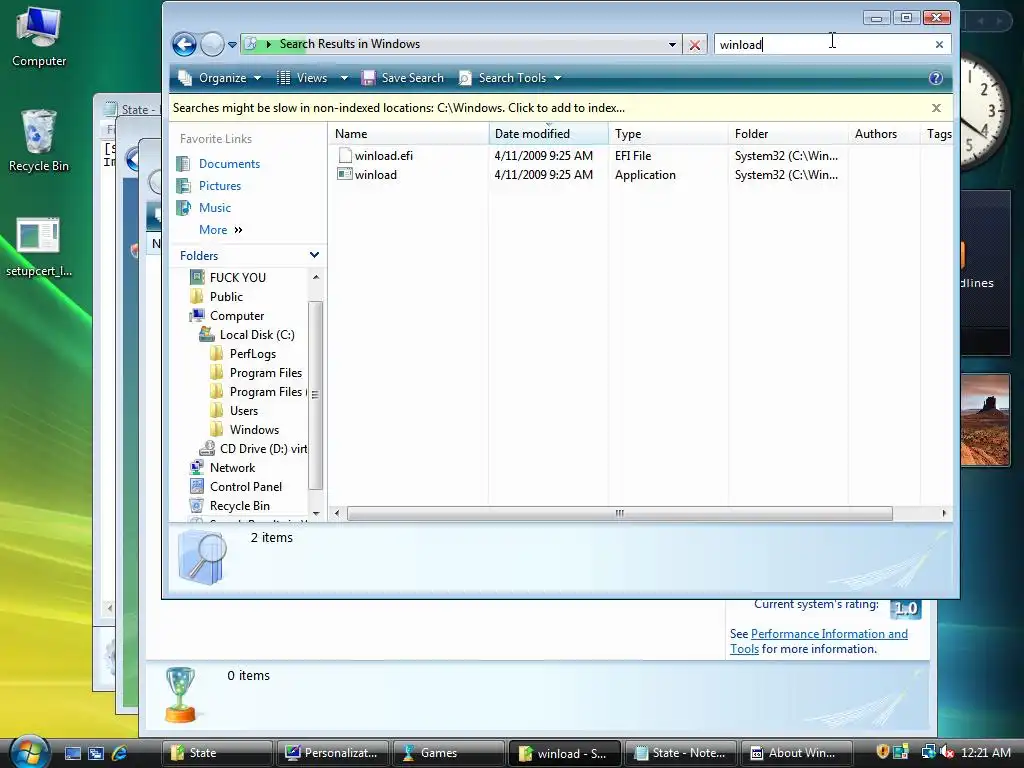The height and width of the screenshot is (768, 1024).
Task: Select Network in the folder tree
Action: (232, 468)
